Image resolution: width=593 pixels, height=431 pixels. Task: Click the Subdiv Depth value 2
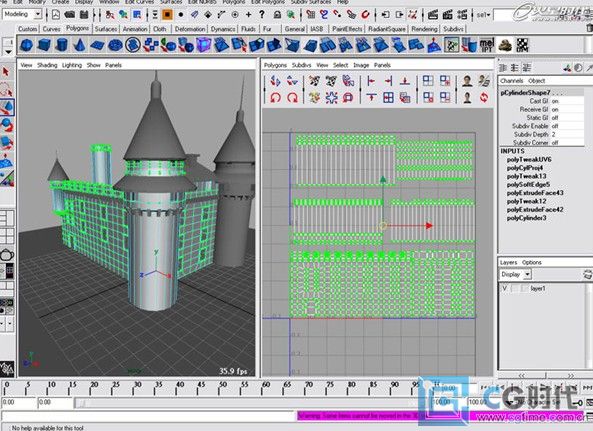[x=553, y=134]
